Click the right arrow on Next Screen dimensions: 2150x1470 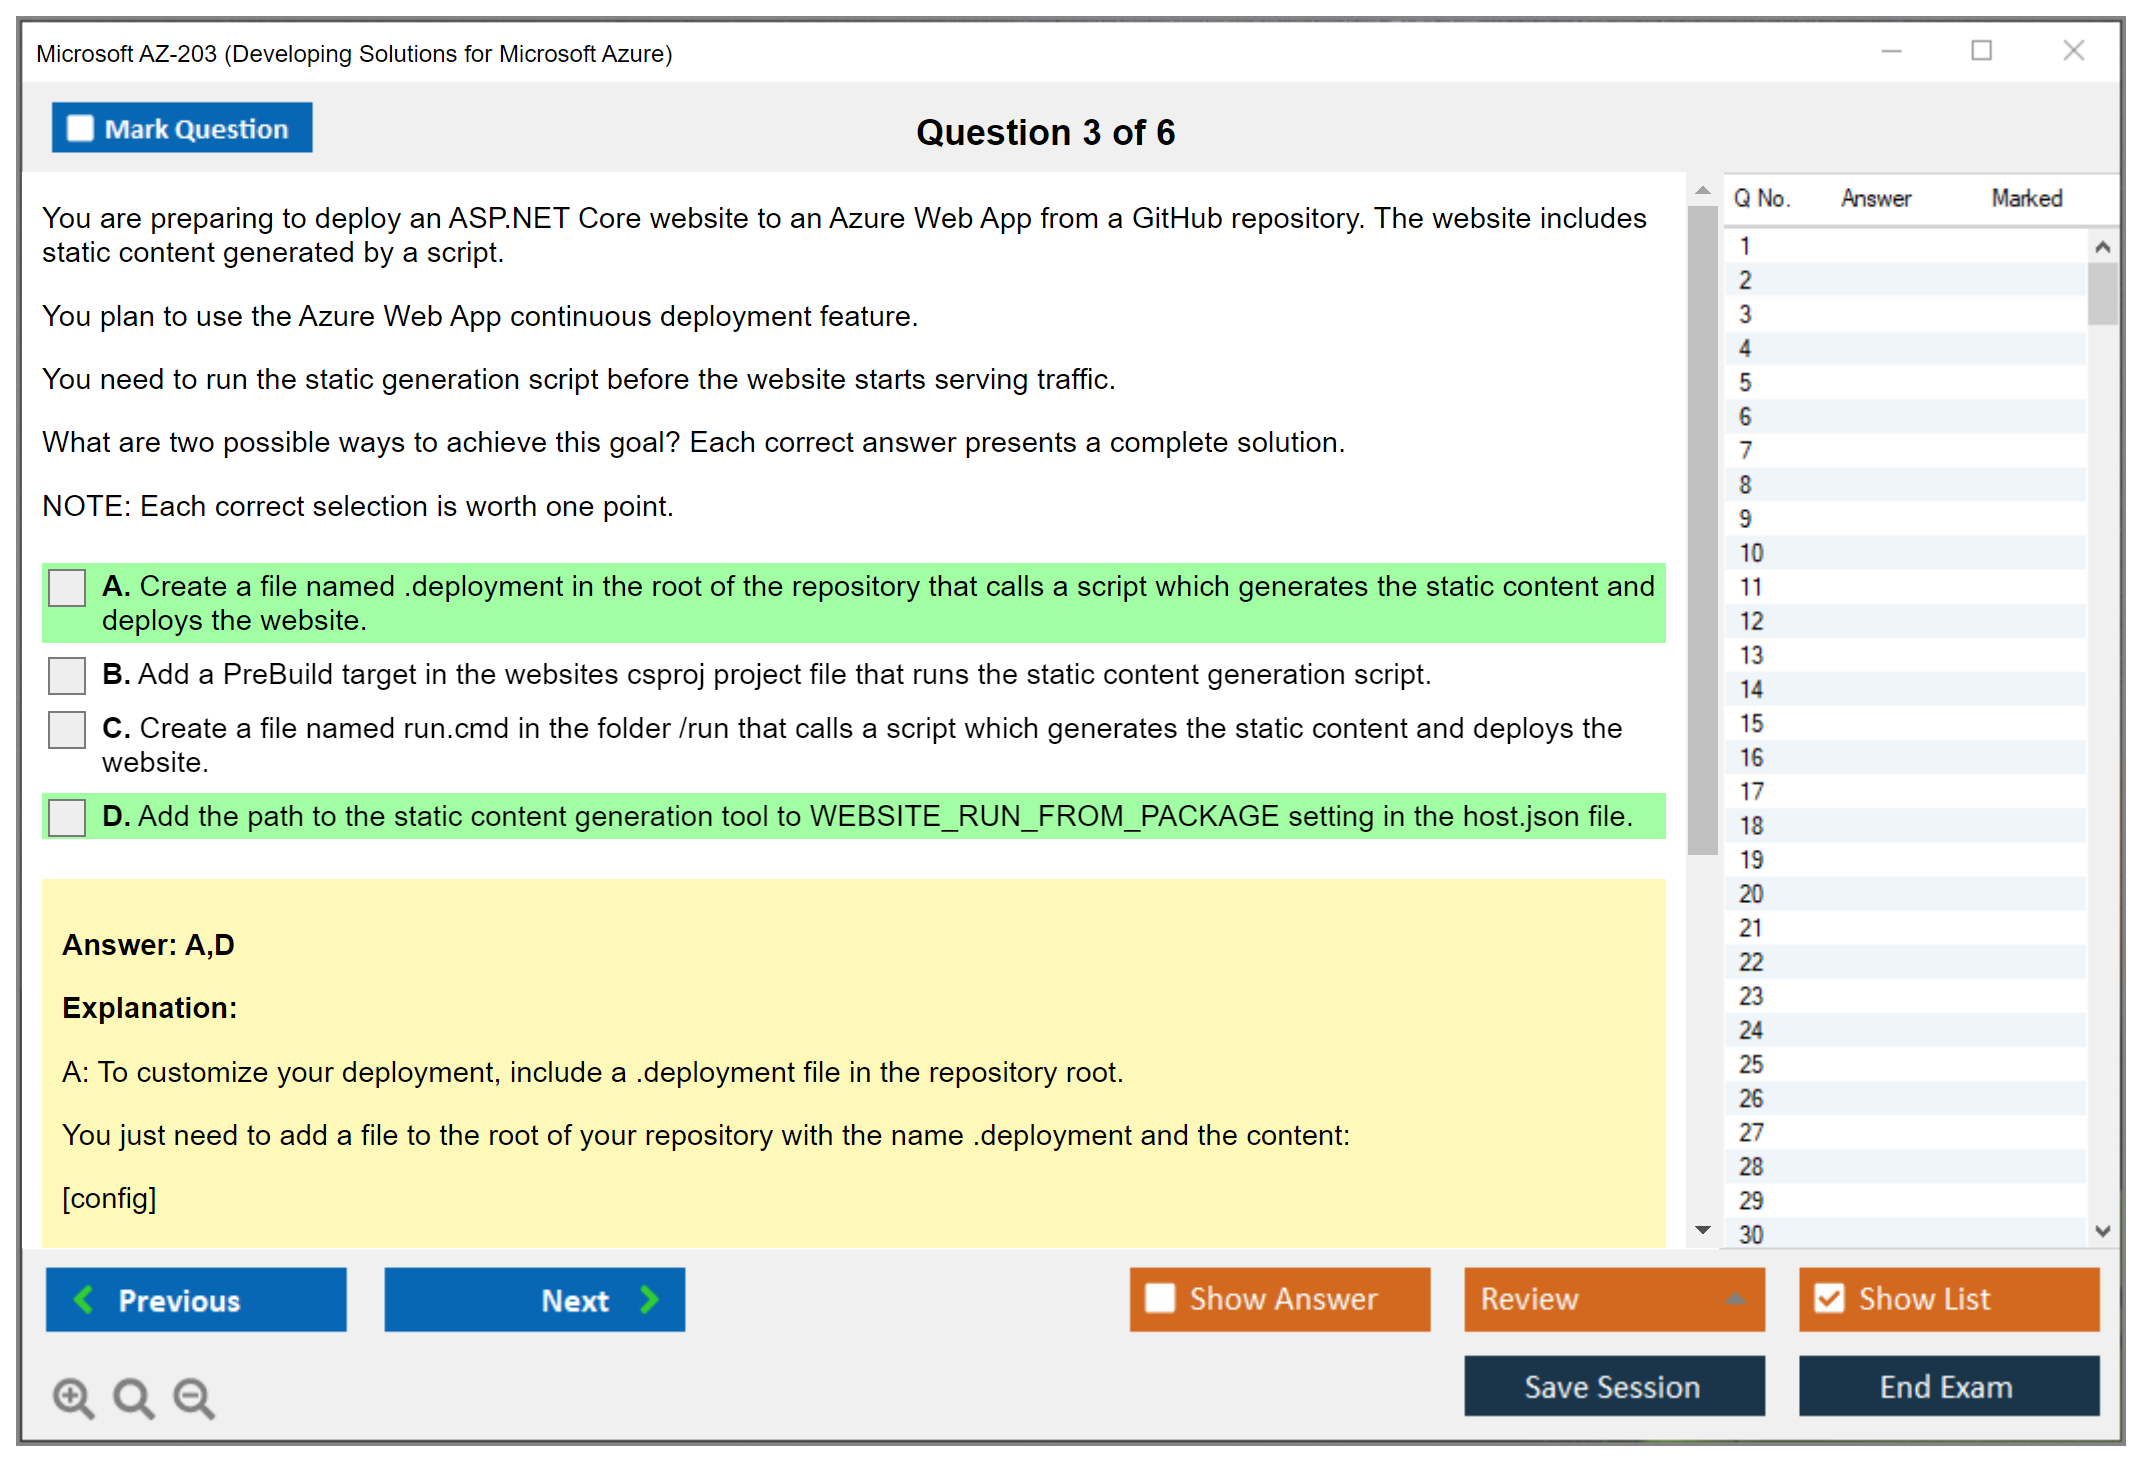649,1299
